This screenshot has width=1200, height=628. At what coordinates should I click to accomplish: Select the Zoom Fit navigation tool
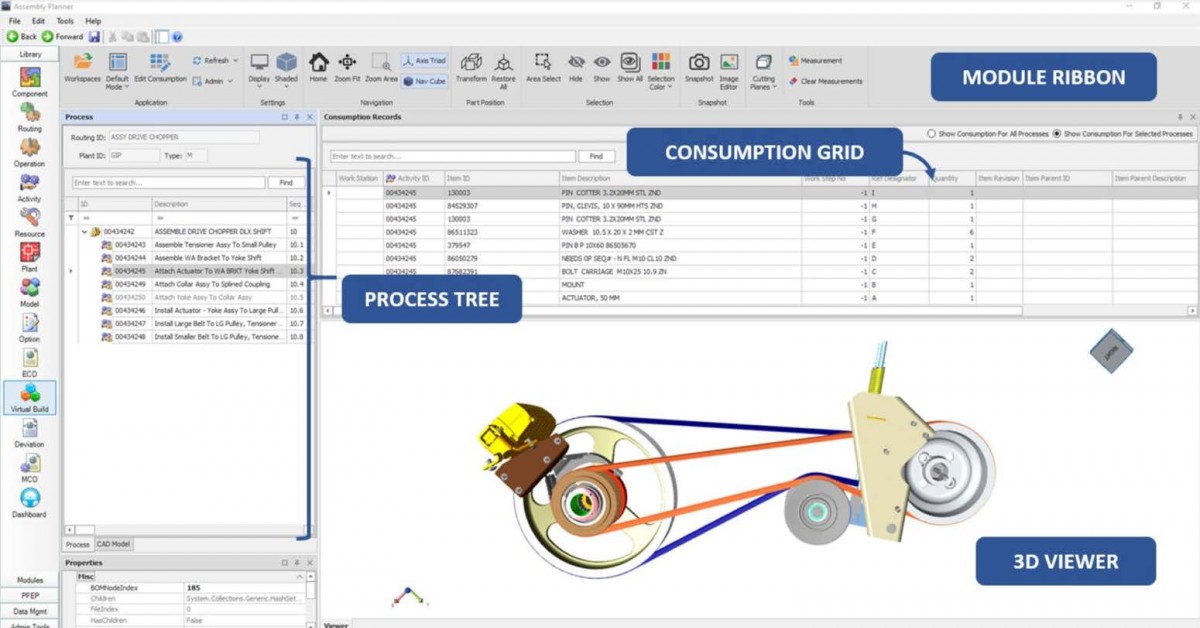[x=346, y=70]
